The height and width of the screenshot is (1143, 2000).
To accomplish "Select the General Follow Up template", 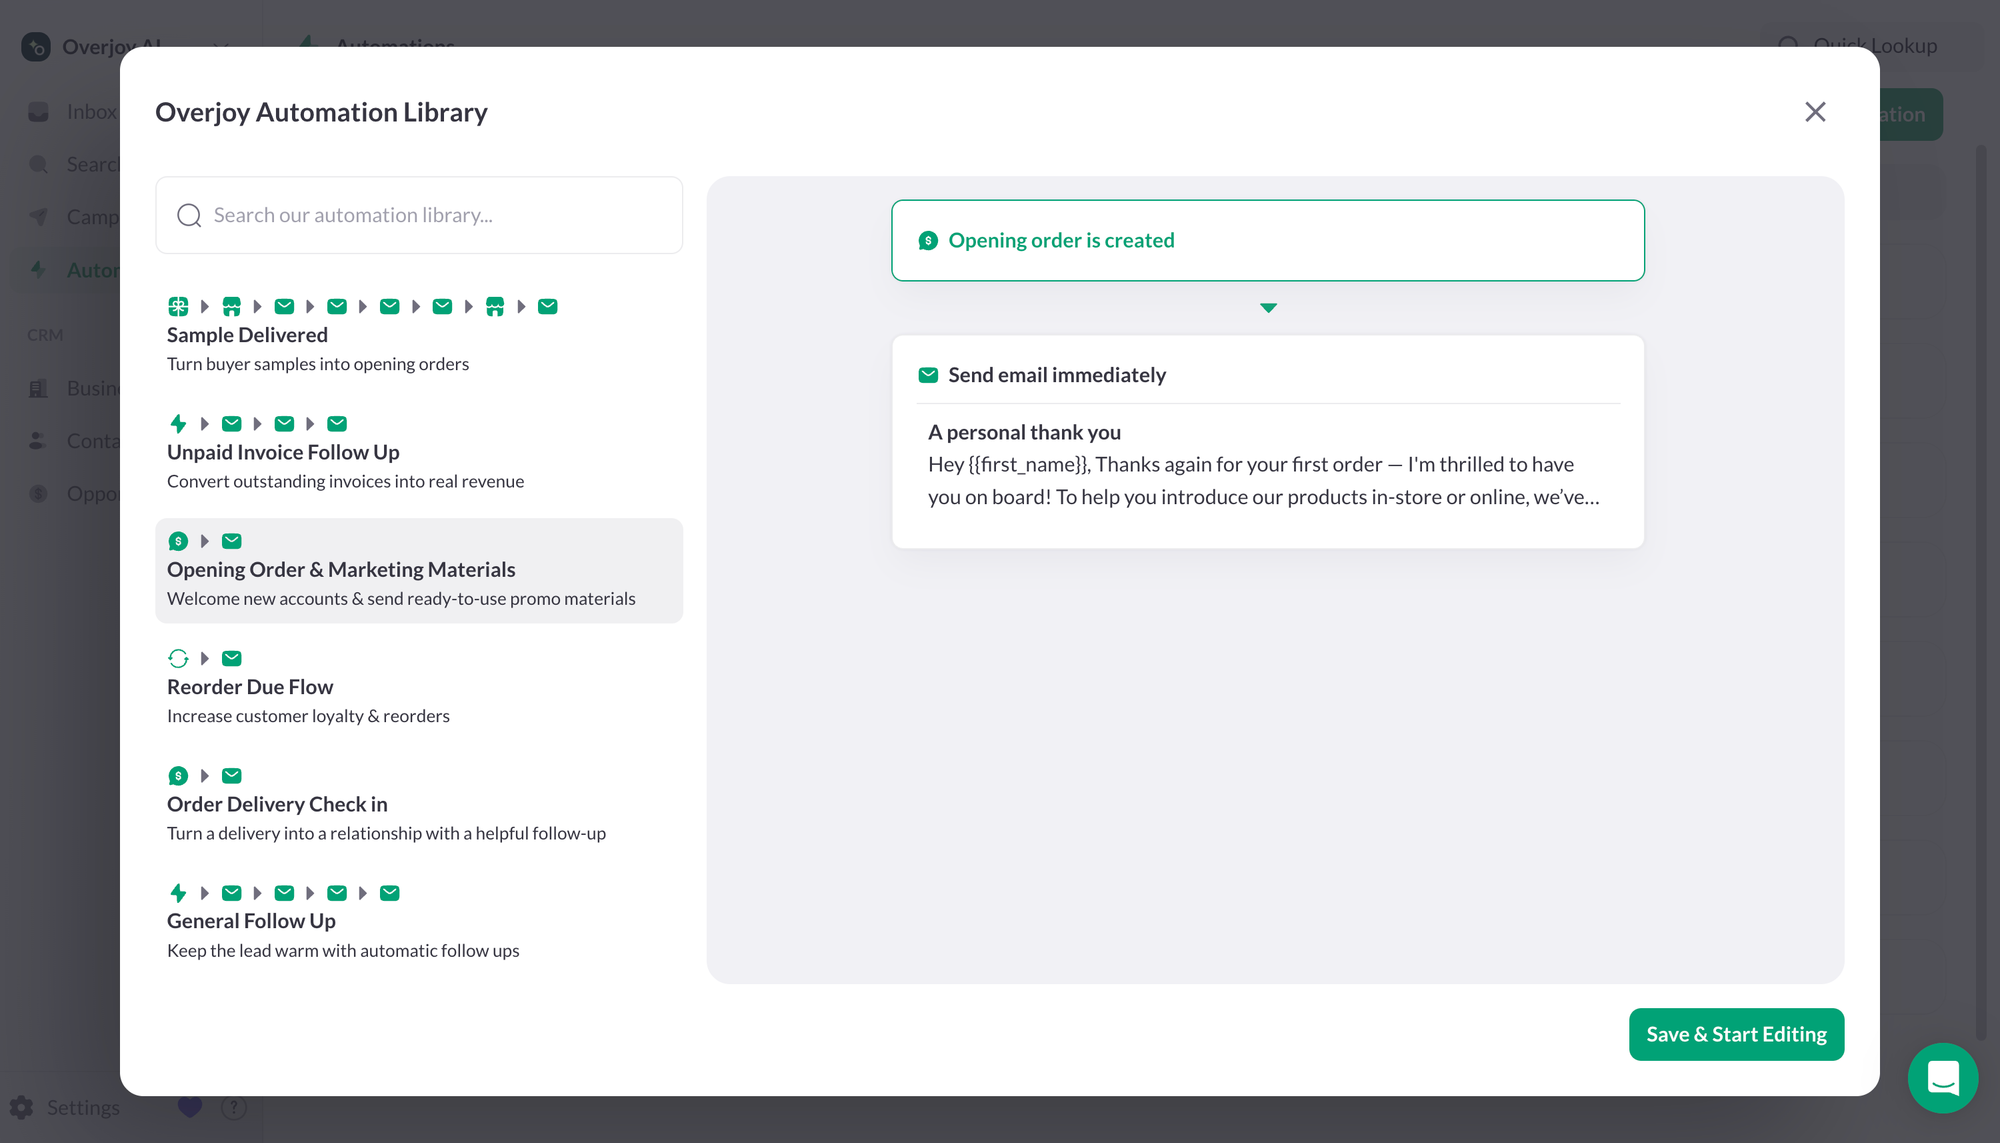I will pyautogui.click(x=419, y=922).
